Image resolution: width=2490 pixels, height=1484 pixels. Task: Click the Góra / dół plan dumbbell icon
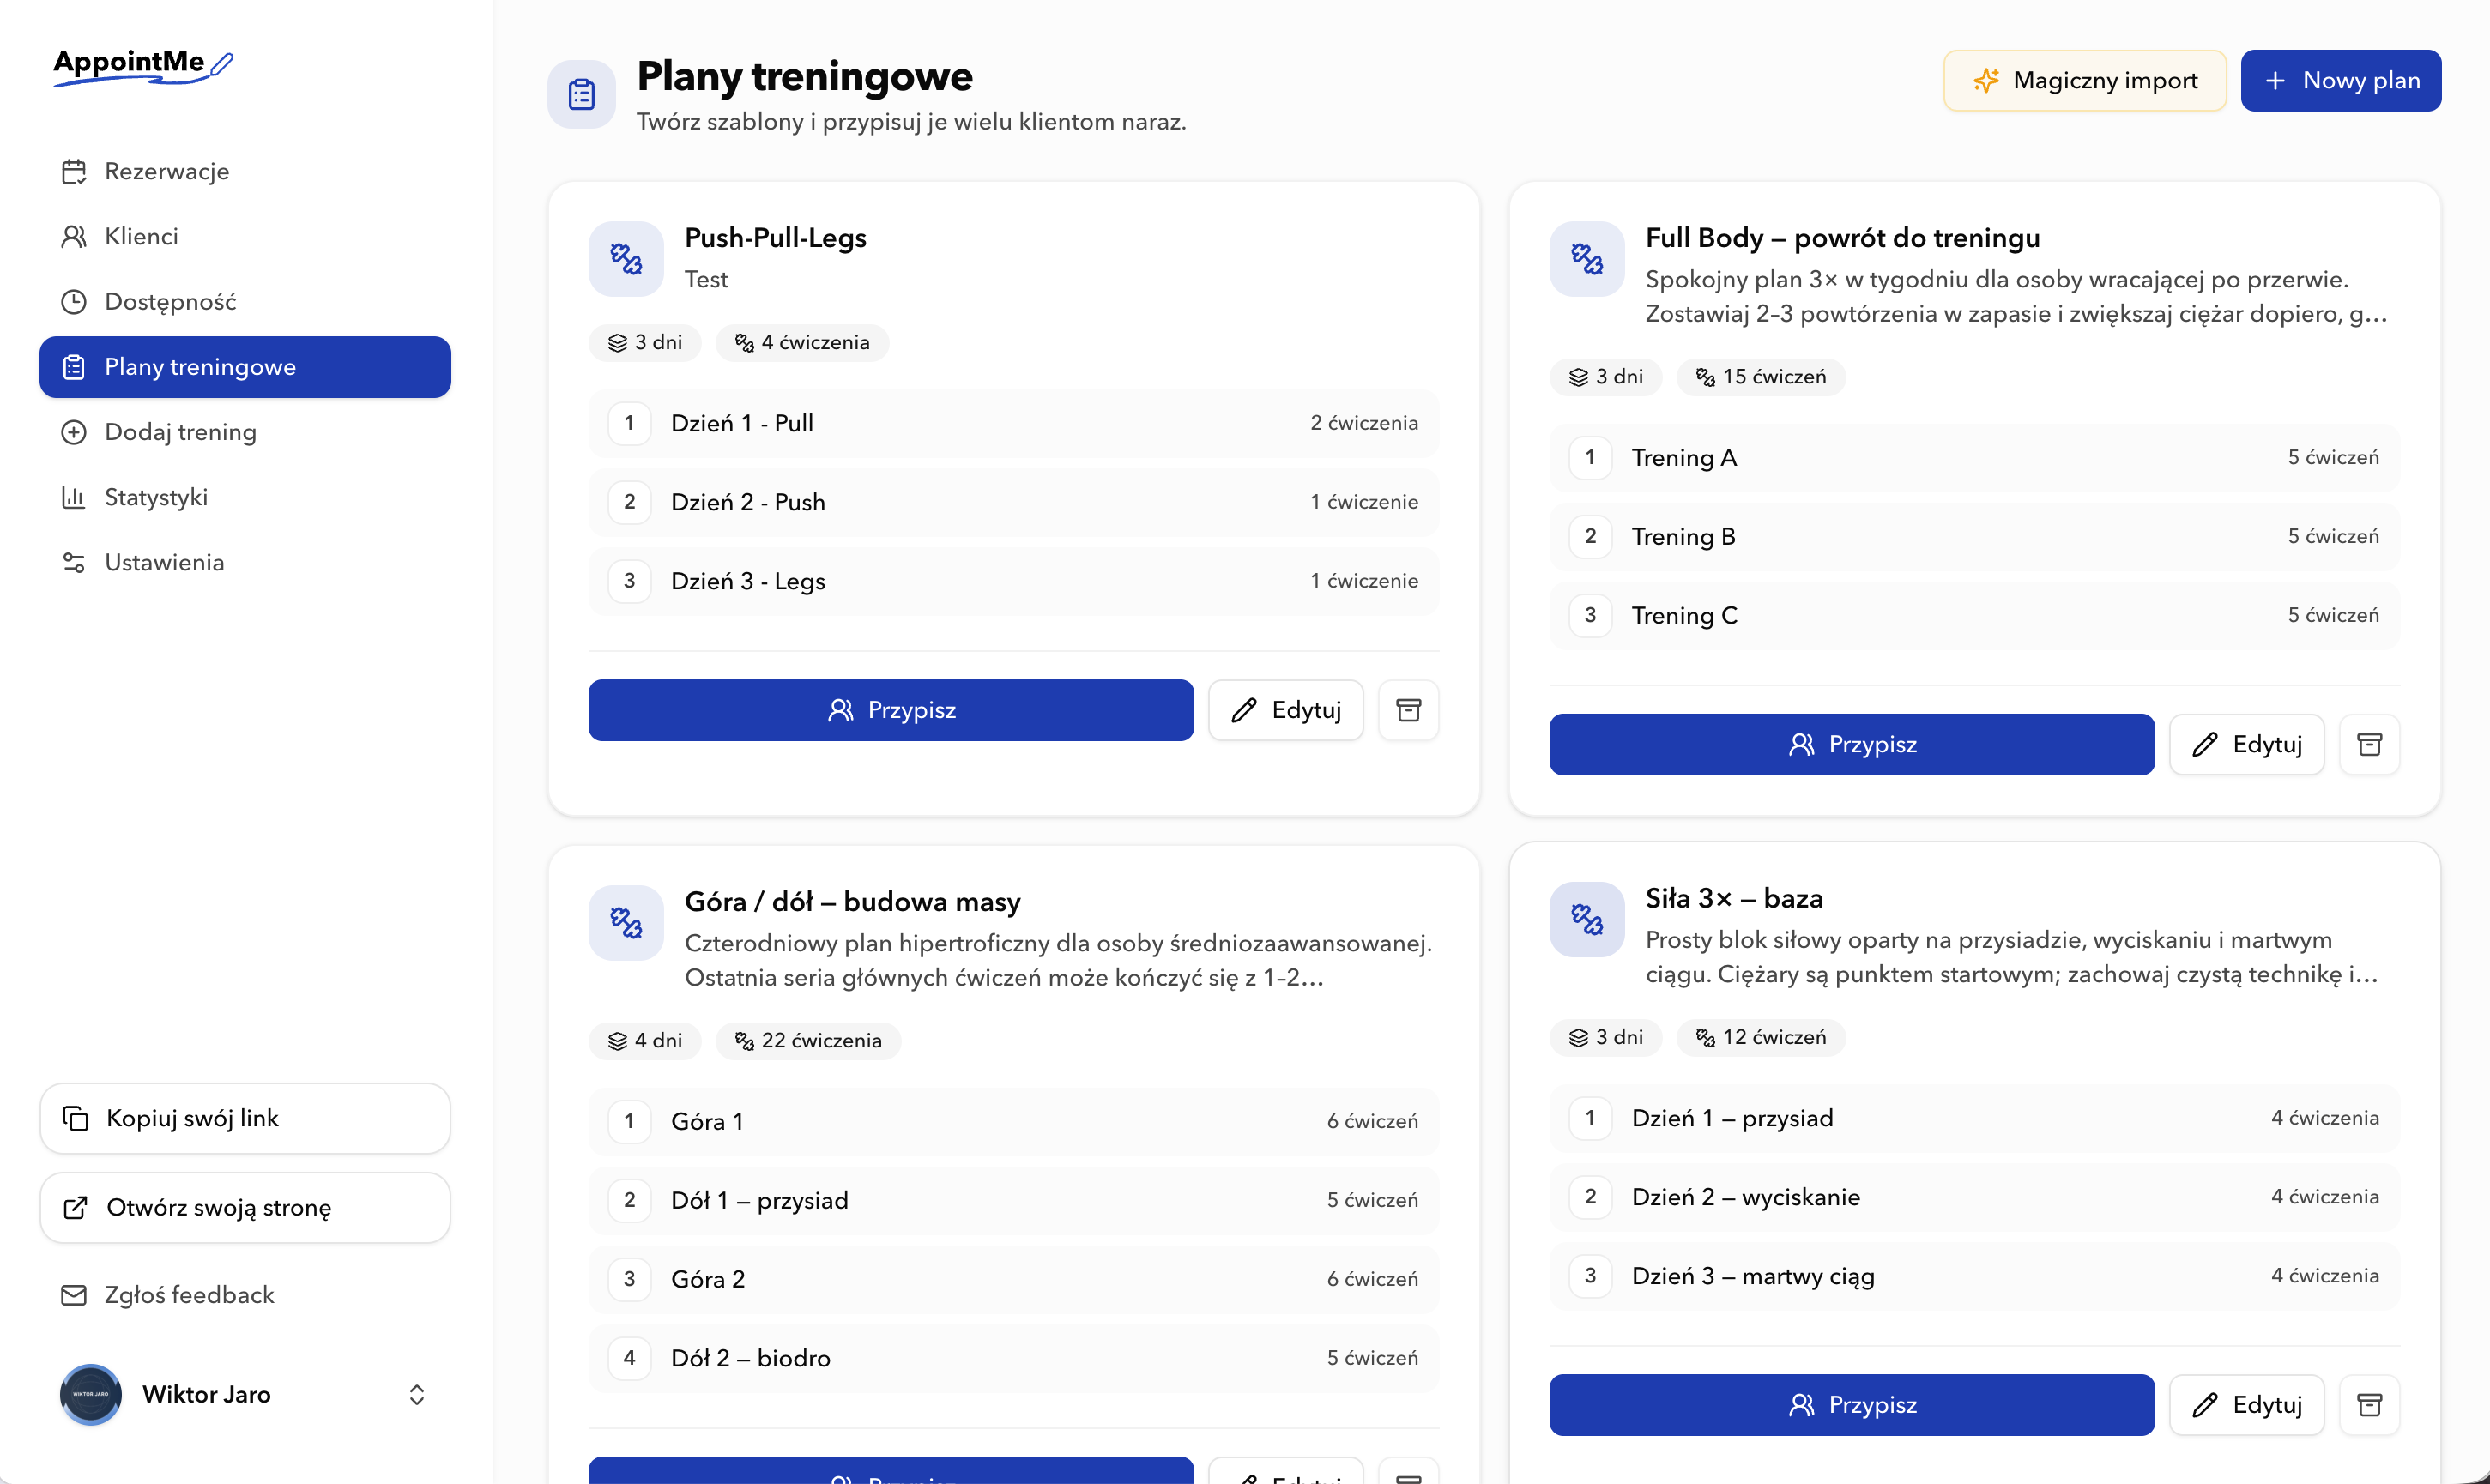coord(626,923)
